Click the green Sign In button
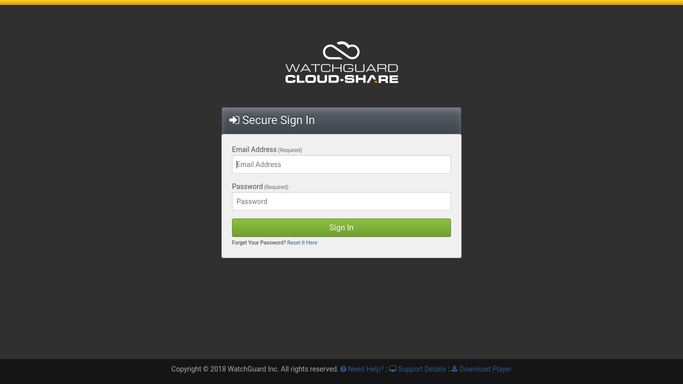Viewport: 683px width, 384px height. point(341,228)
